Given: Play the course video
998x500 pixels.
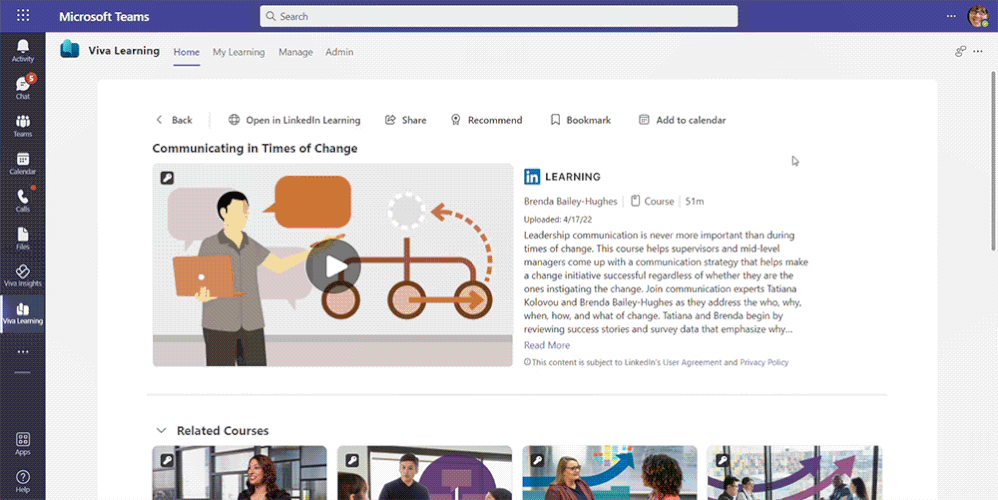Looking at the screenshot, I should pos(334,266).
